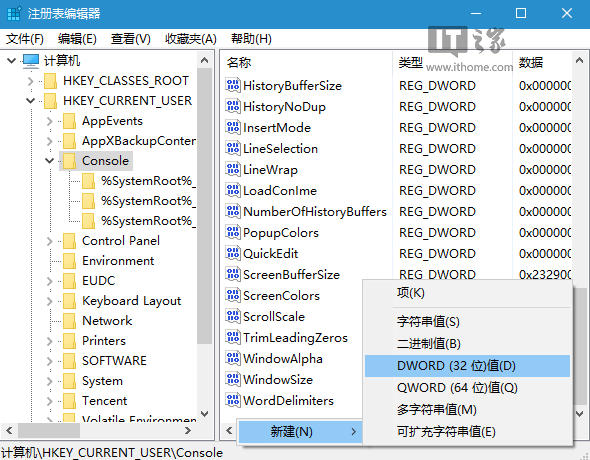Click the WindowAlpha DWORD value icon
The height and width of the screenshot is (460, 590).
(233, 358)
